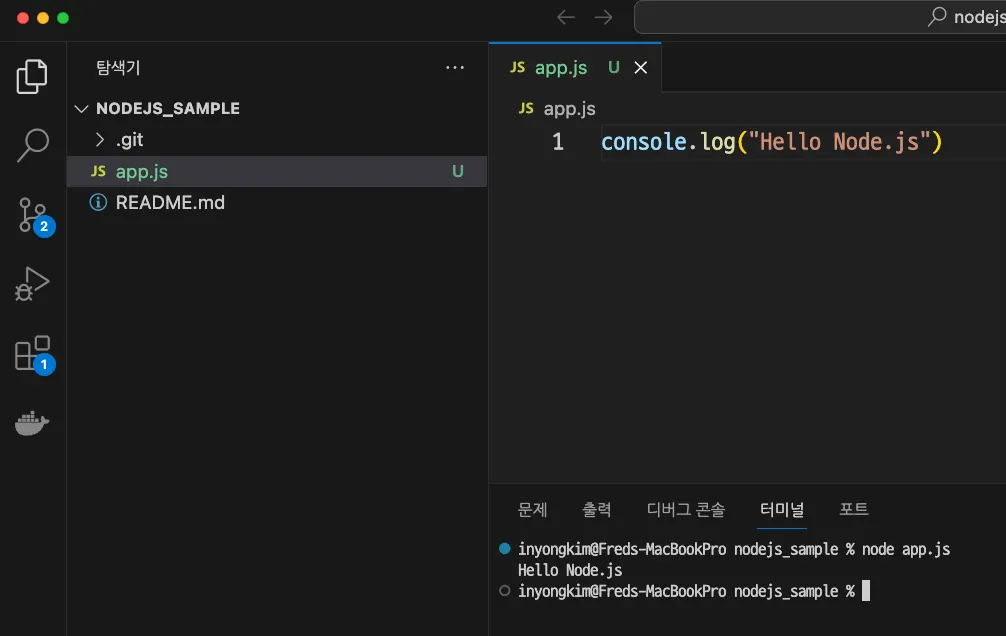Open the Search view icon
The height and width of the screenshot is (636, 1006).
(32, 145)
